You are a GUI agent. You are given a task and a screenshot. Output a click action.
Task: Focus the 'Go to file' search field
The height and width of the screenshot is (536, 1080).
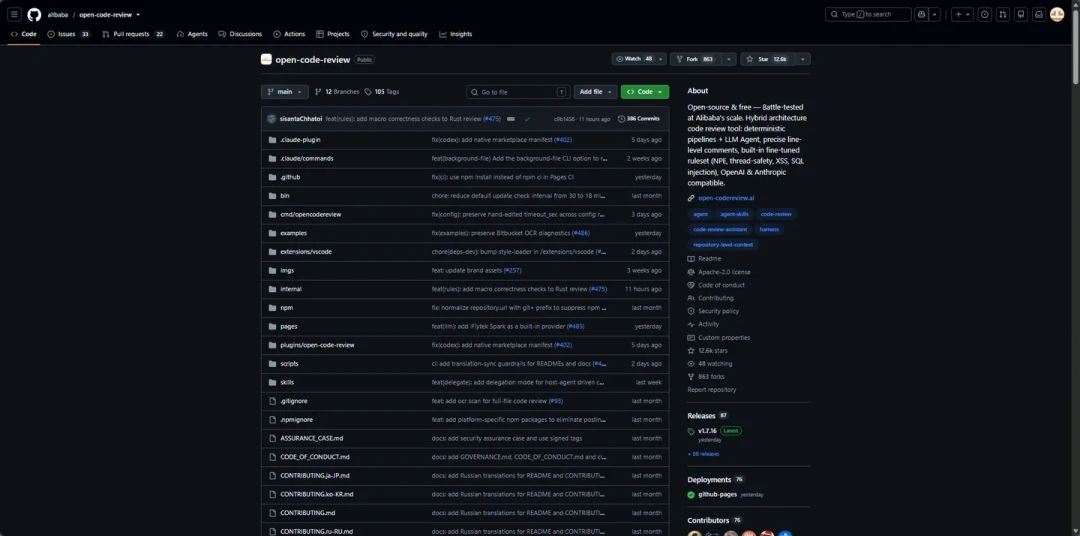click(519, 92)
